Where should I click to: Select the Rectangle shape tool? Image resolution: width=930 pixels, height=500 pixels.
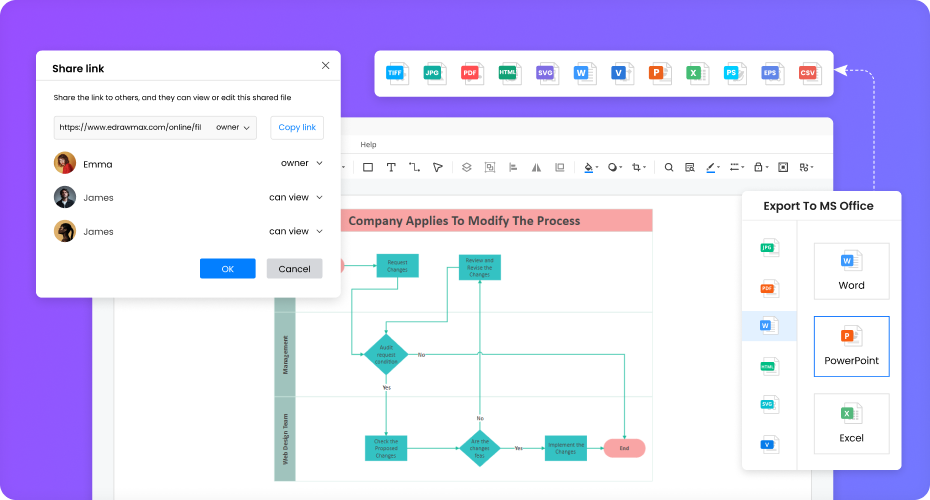click(x=367, y=168)
